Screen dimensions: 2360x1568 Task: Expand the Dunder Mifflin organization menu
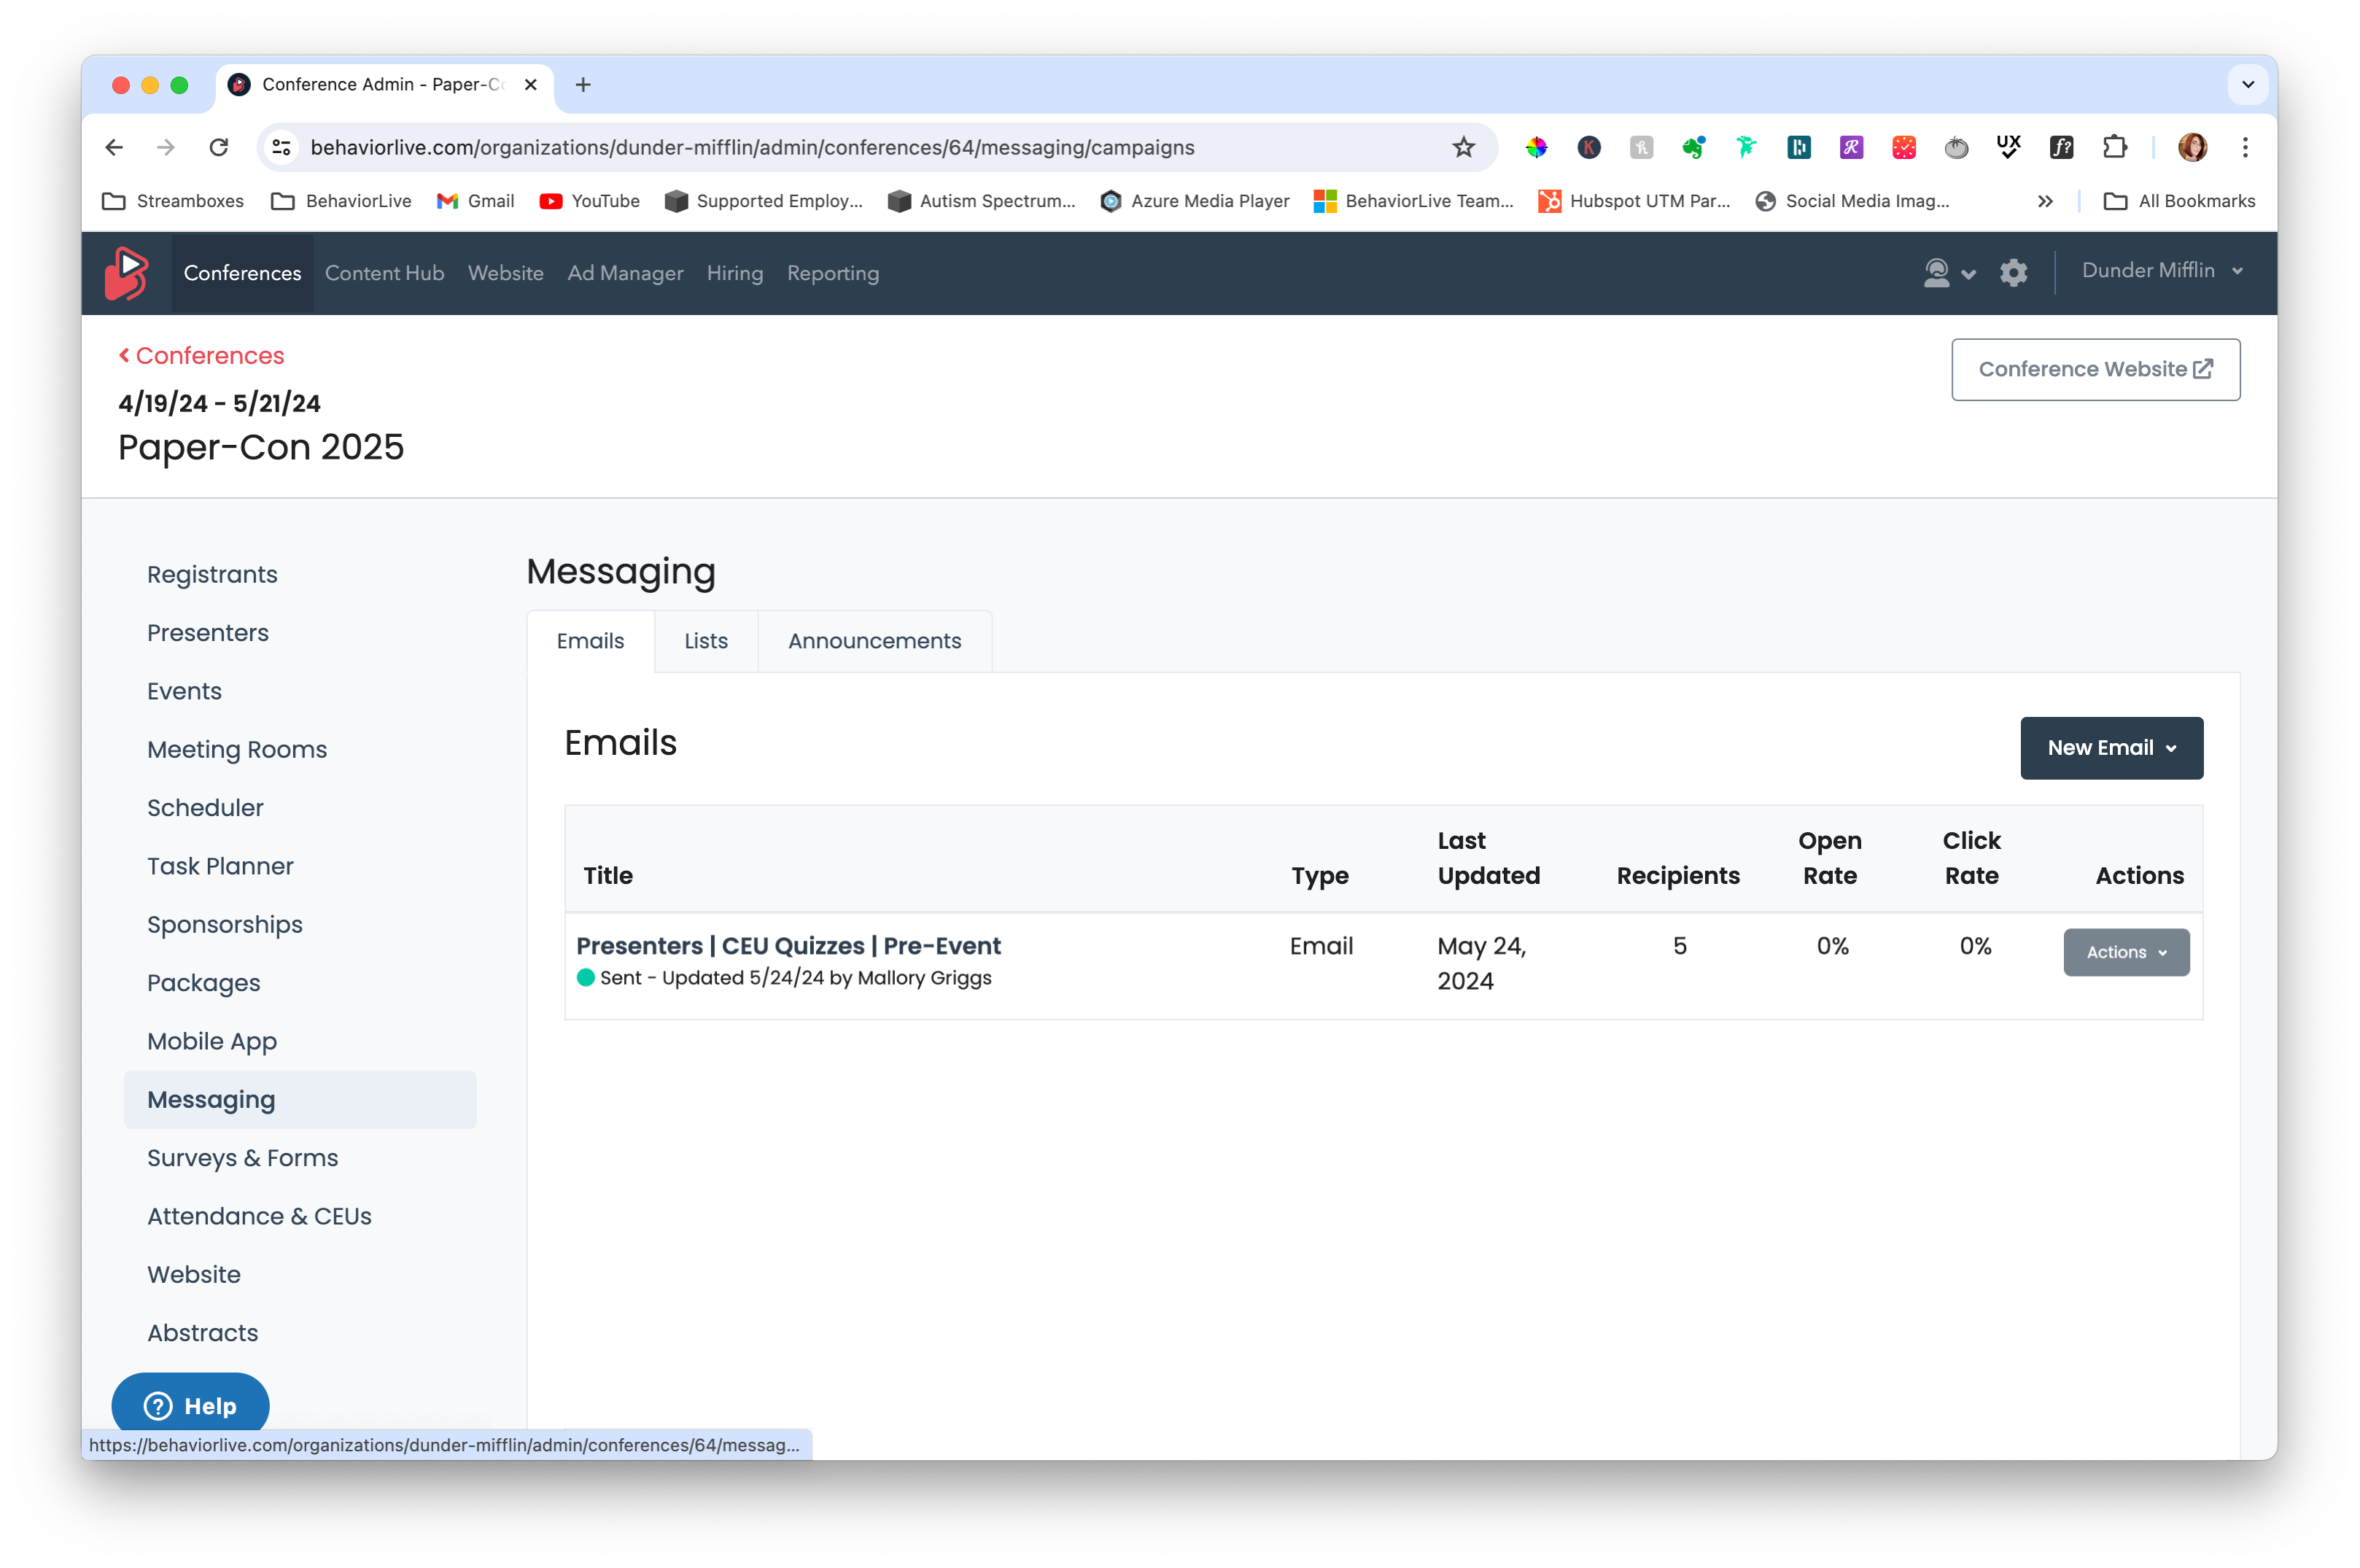[2162, 271]
